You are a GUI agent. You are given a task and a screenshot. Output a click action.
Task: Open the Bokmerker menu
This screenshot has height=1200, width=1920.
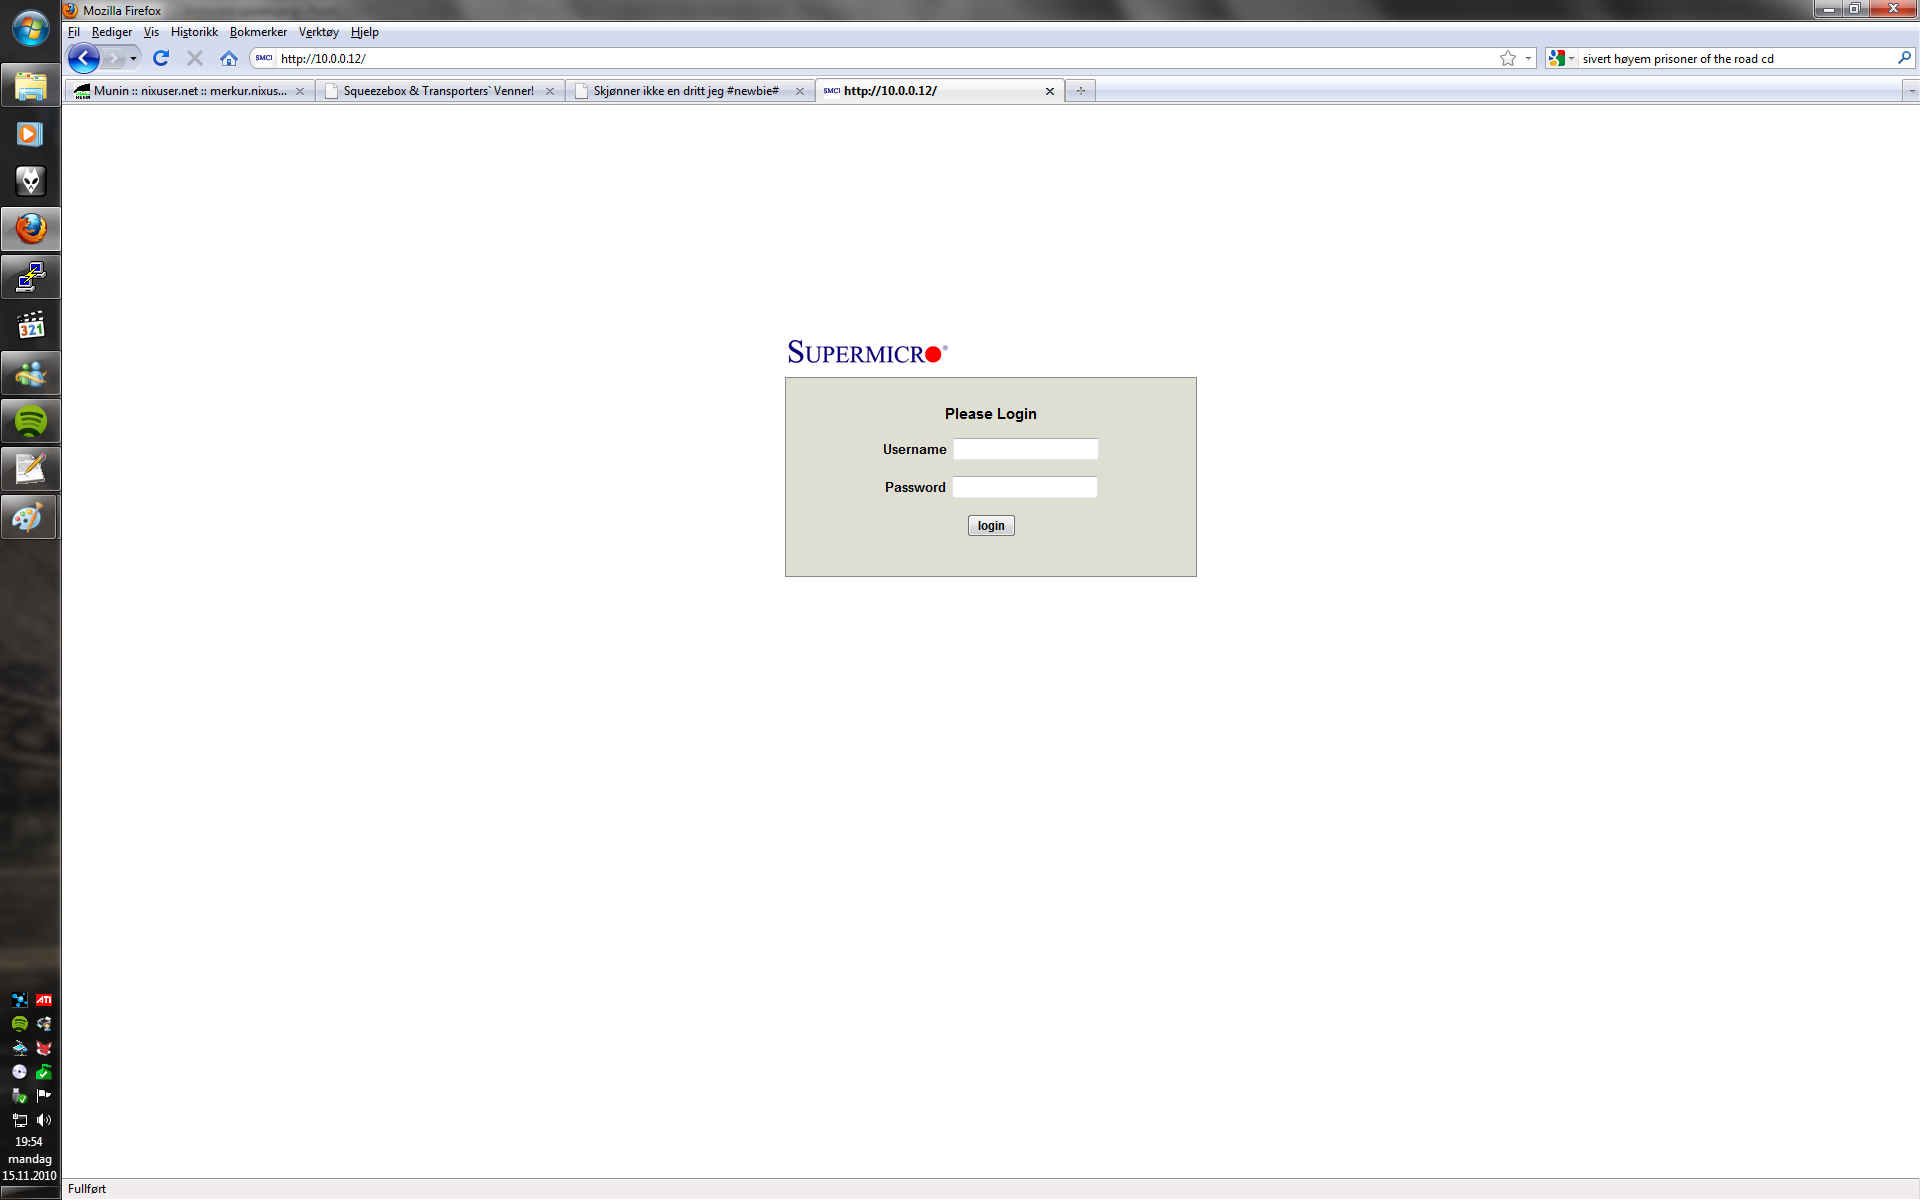(258, 32)
